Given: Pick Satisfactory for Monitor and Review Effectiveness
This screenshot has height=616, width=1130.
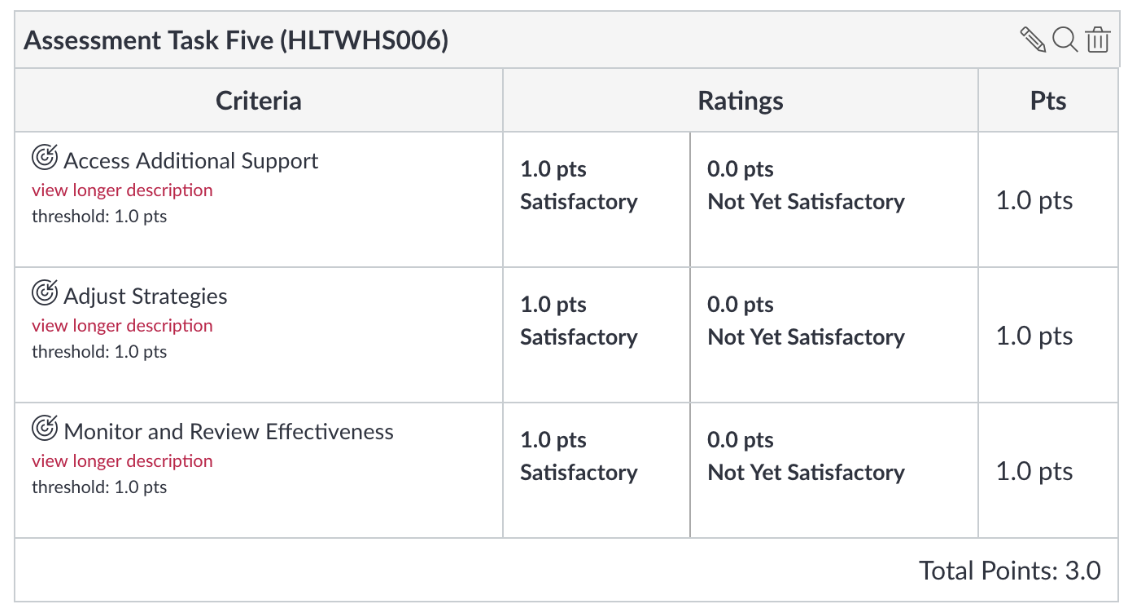Looking at the screenshot, I should coord(596,470).
